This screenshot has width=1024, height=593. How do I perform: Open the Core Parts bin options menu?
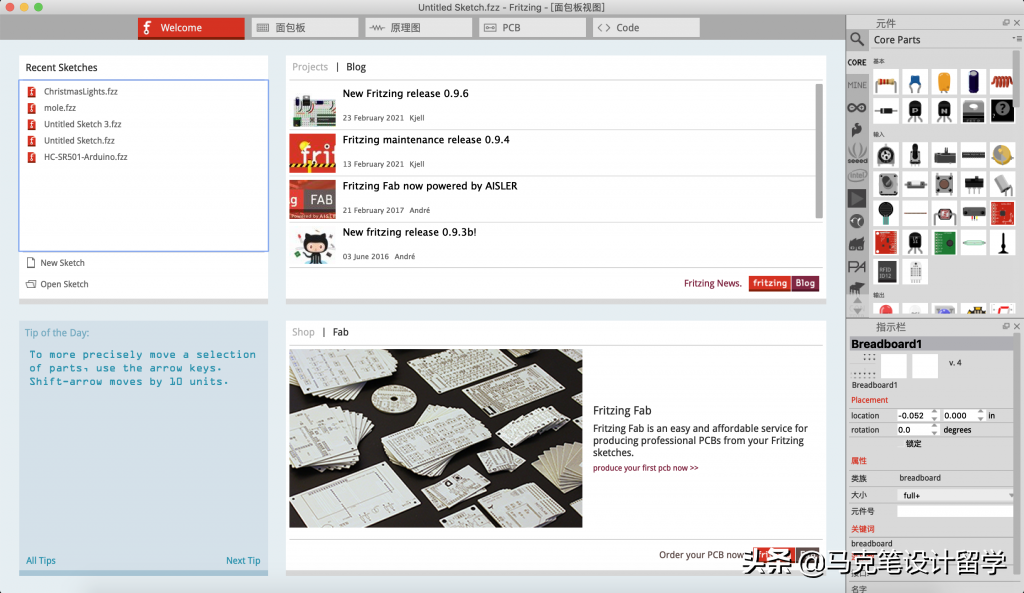1016,39
